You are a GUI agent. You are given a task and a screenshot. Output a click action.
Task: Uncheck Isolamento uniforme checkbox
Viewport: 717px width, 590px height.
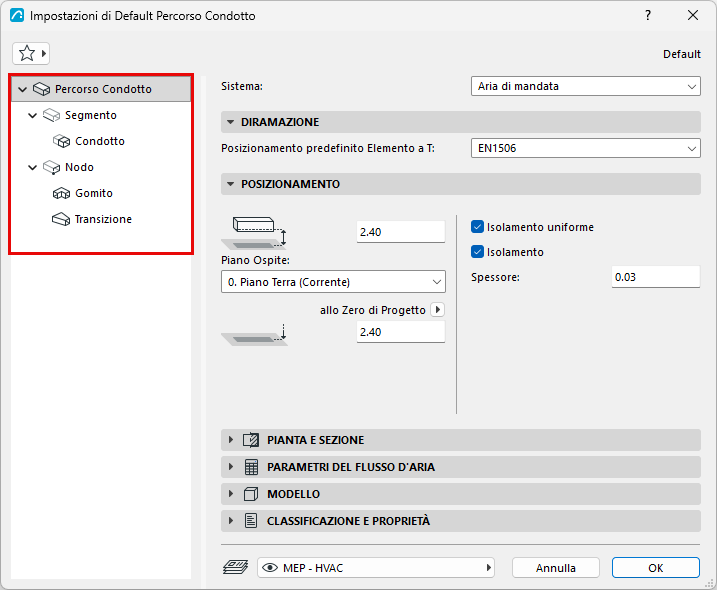tap(477, 227)
